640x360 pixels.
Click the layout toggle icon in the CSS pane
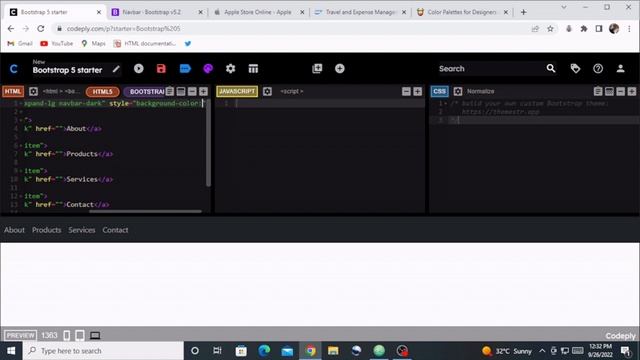(x=609, y=91)
